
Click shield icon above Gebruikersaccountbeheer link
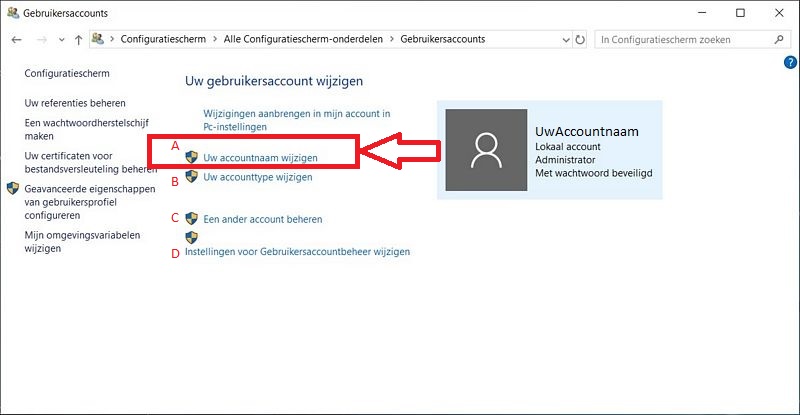click(191, 237)
